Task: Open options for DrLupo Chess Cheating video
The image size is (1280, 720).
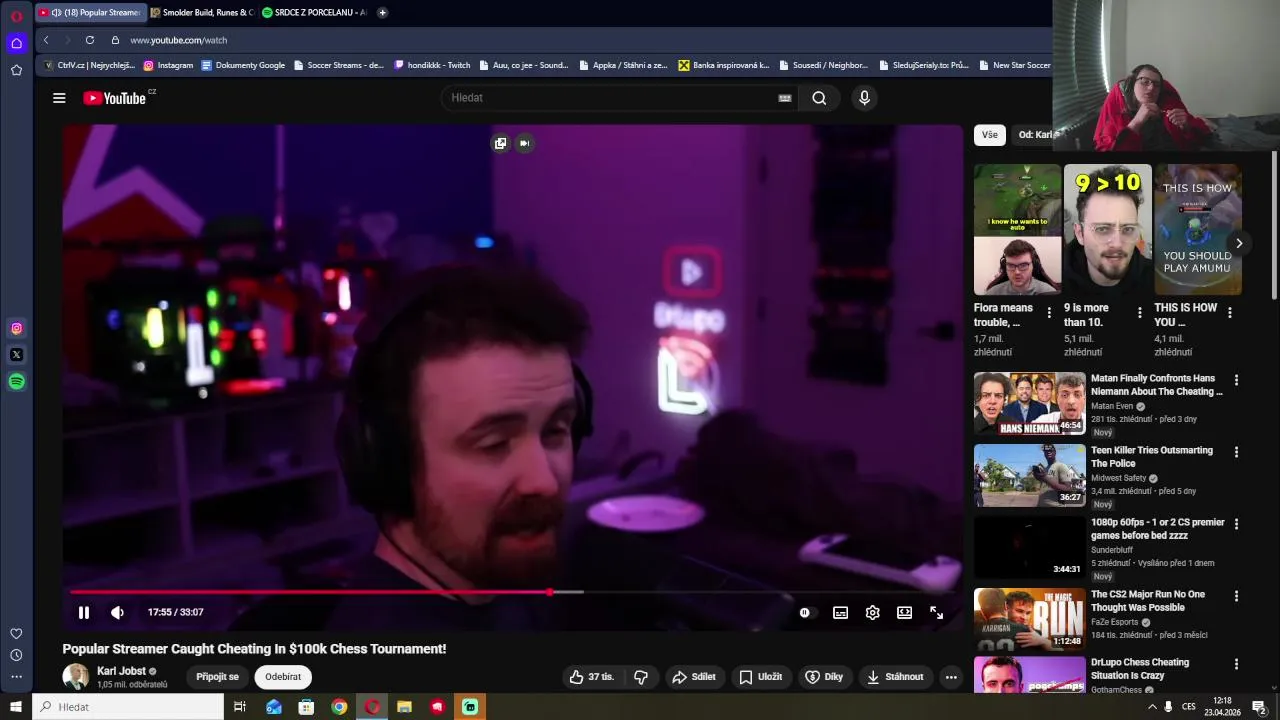Action: point(1236,664)
